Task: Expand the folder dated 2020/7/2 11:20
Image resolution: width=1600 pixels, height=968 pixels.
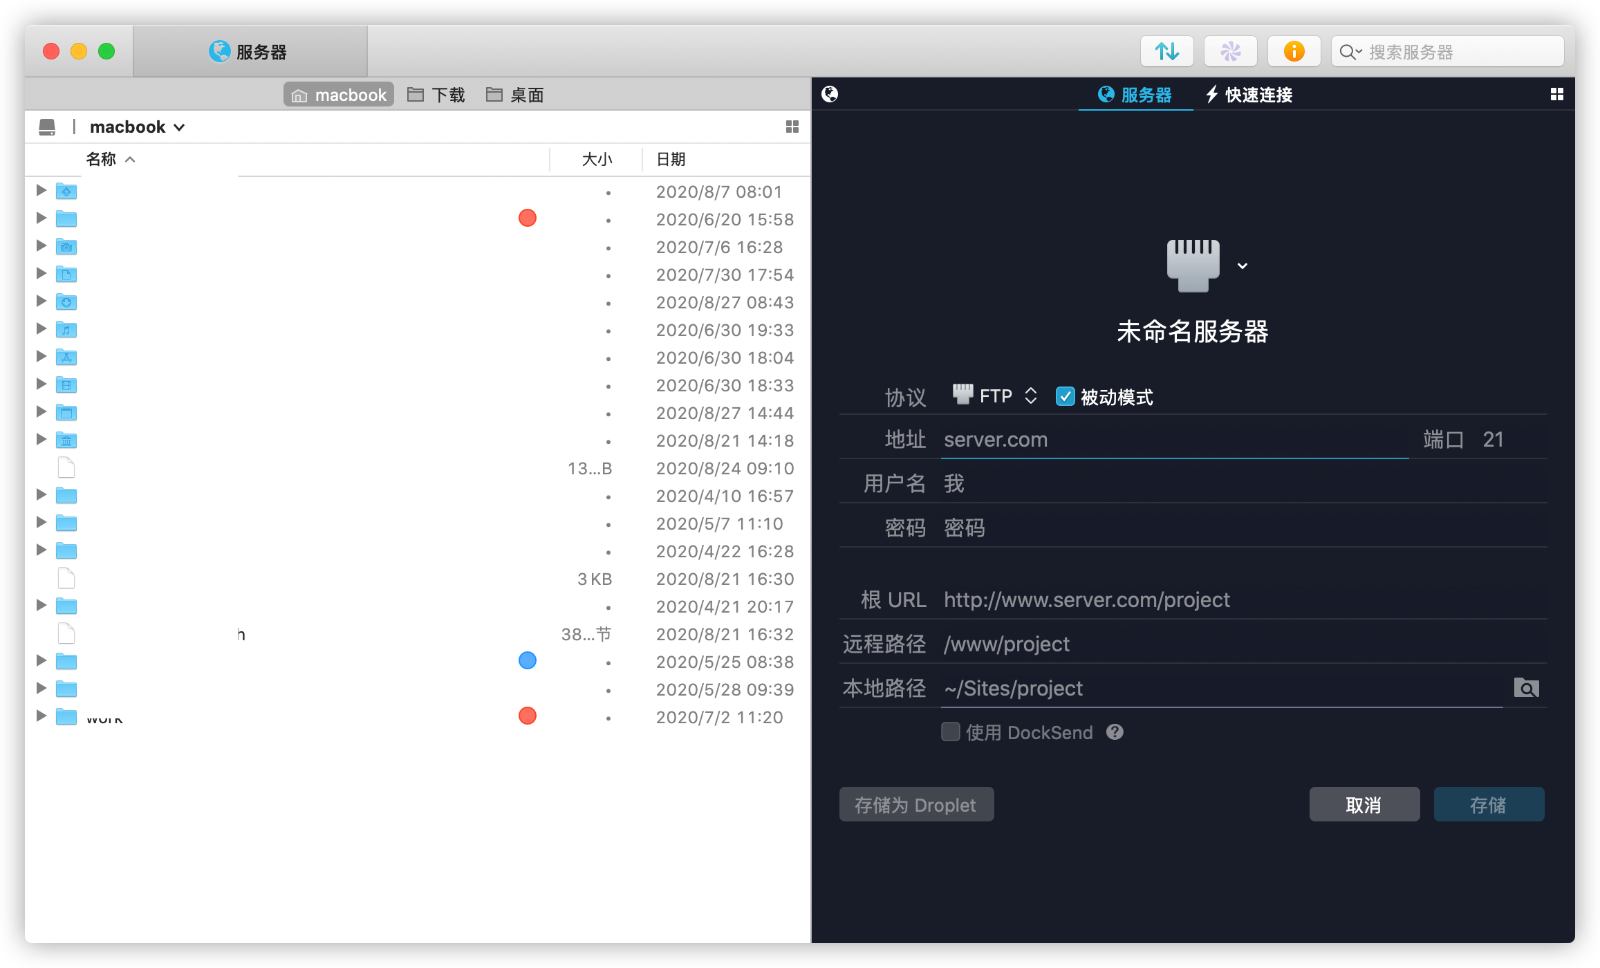Action: tap(41, 716)
